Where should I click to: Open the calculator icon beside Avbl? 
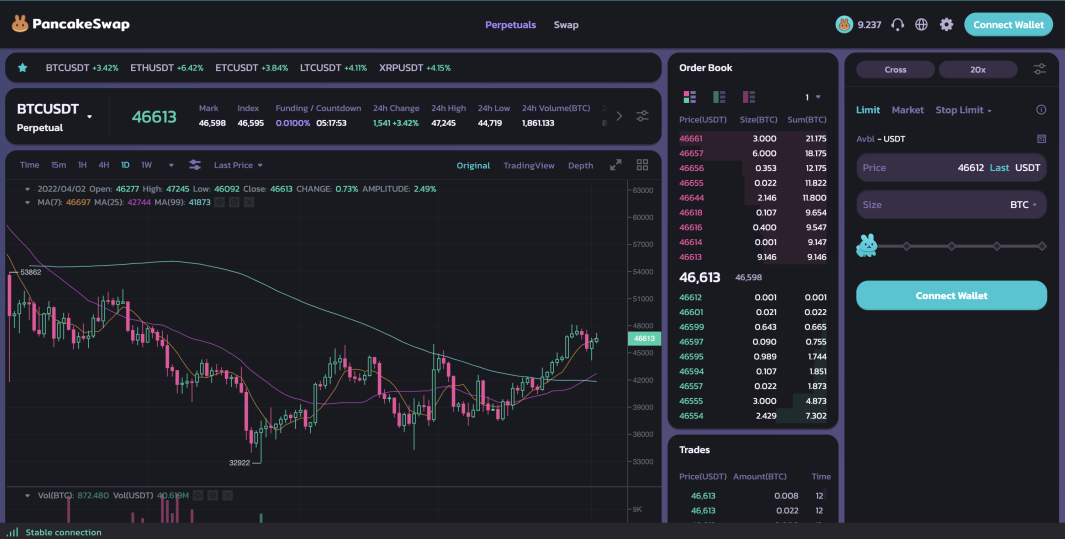(x=1041, y=138)
